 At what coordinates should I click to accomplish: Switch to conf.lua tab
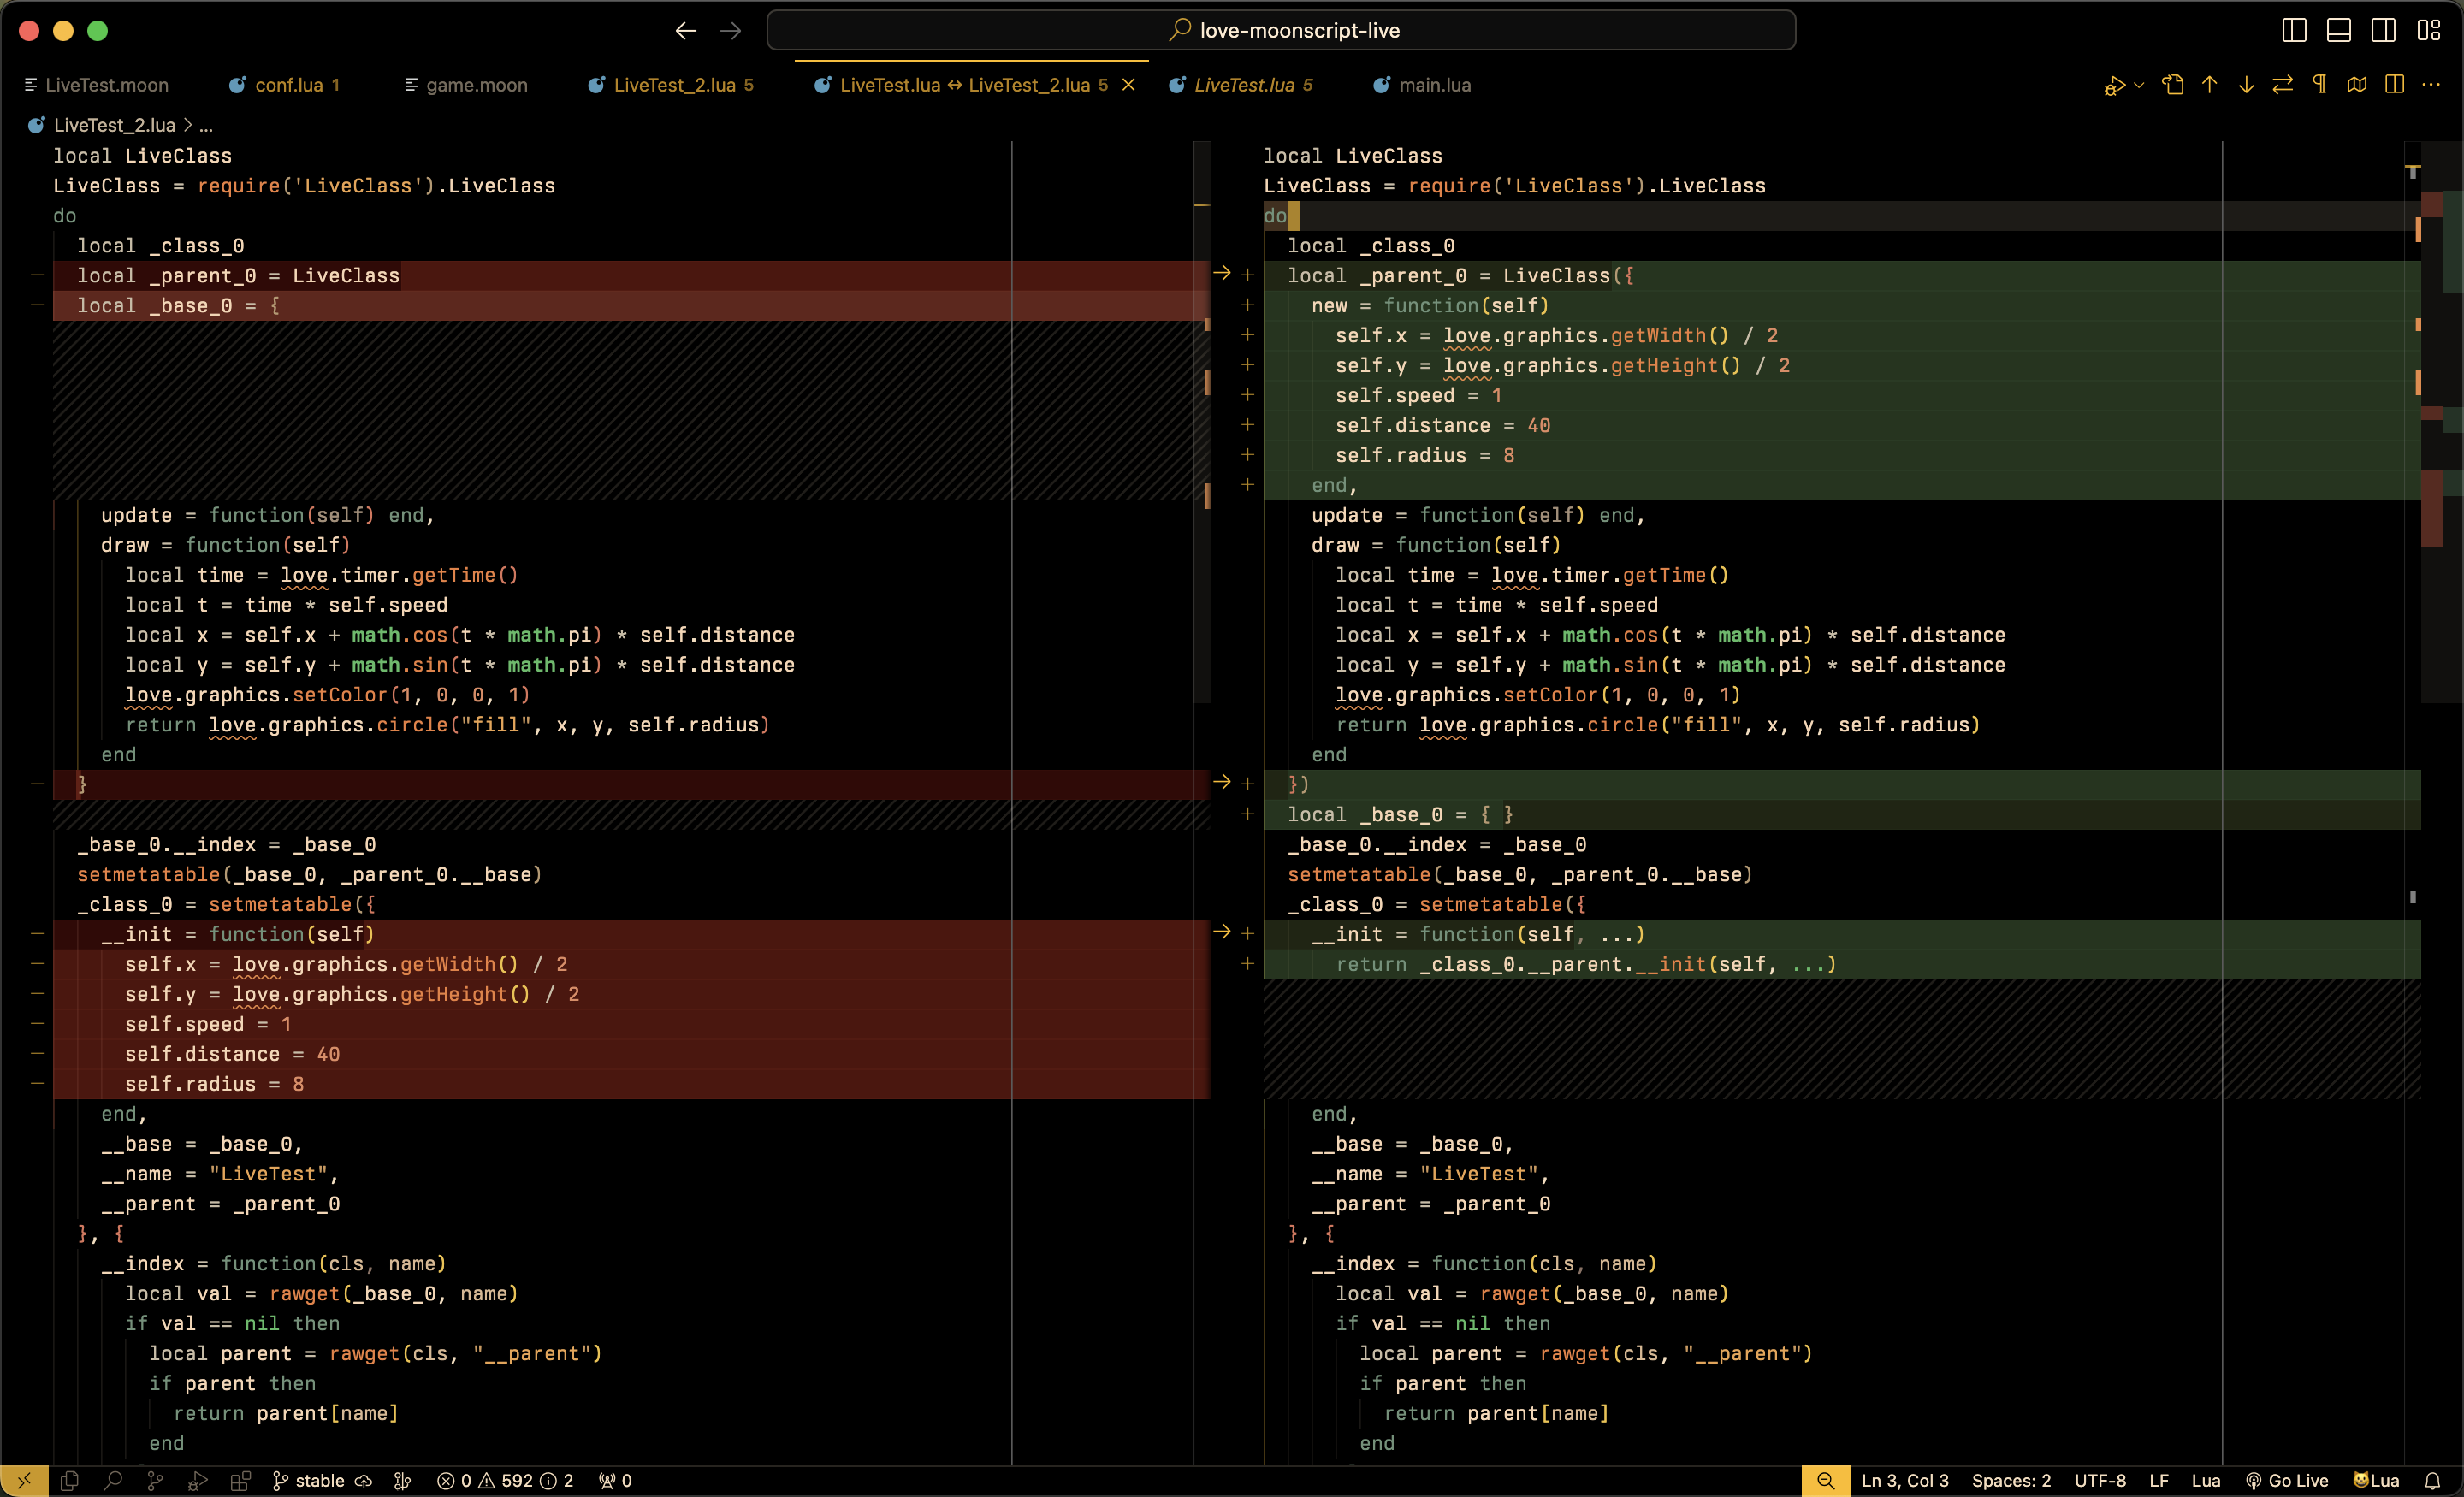coord(286,85)
